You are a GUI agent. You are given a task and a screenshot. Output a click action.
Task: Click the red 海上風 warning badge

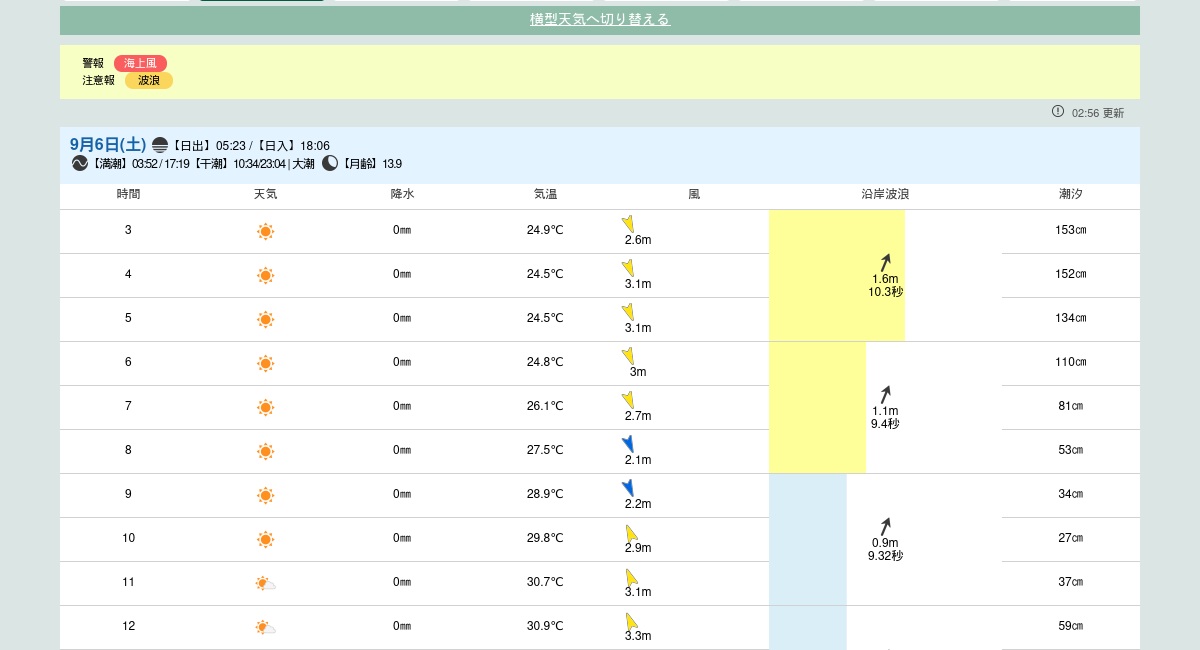[140, 63]
